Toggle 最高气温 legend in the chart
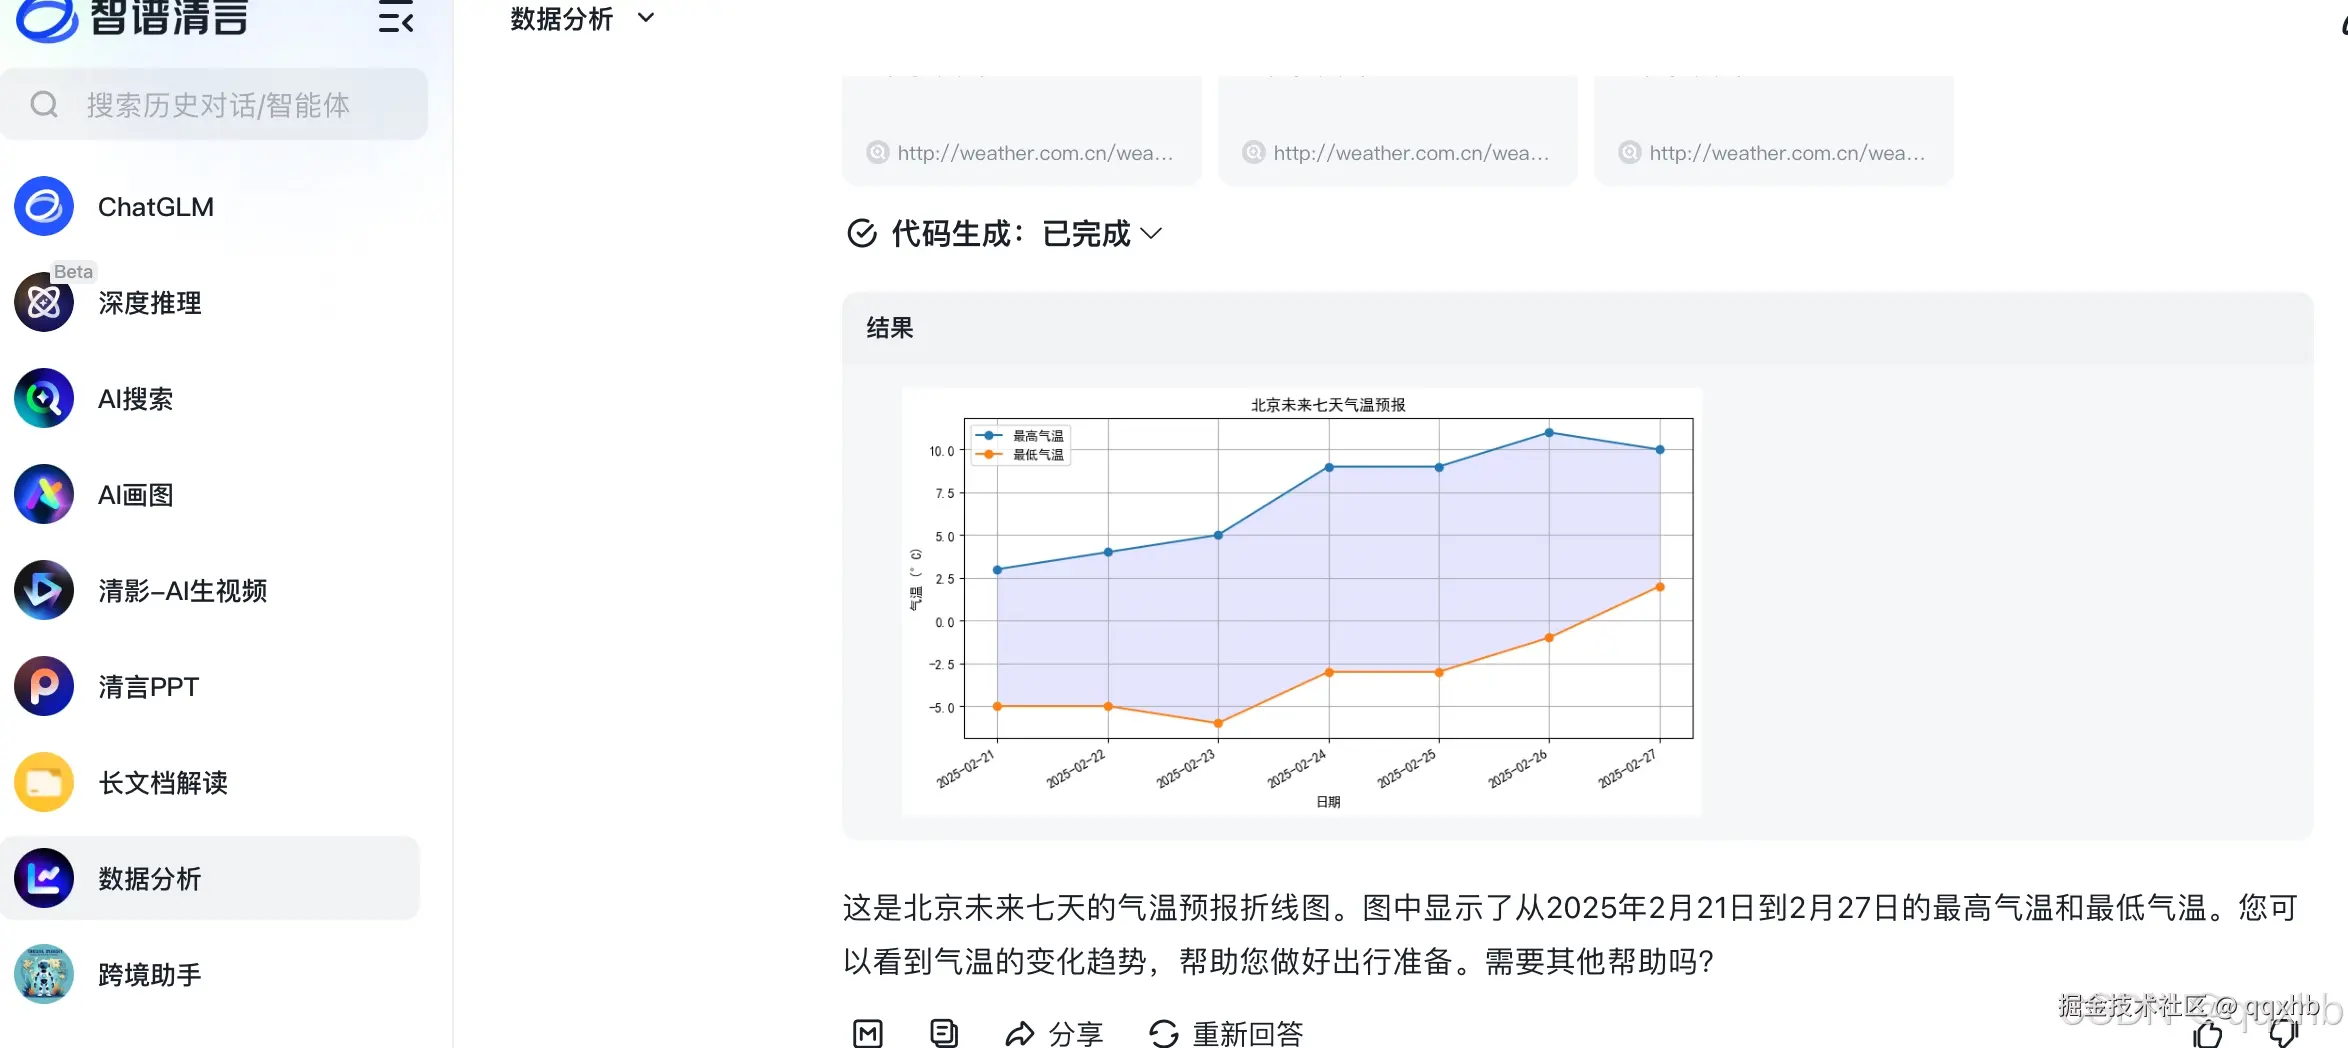The width and height of the screenshot is (2348, 1048). (x=1020, y=435)
